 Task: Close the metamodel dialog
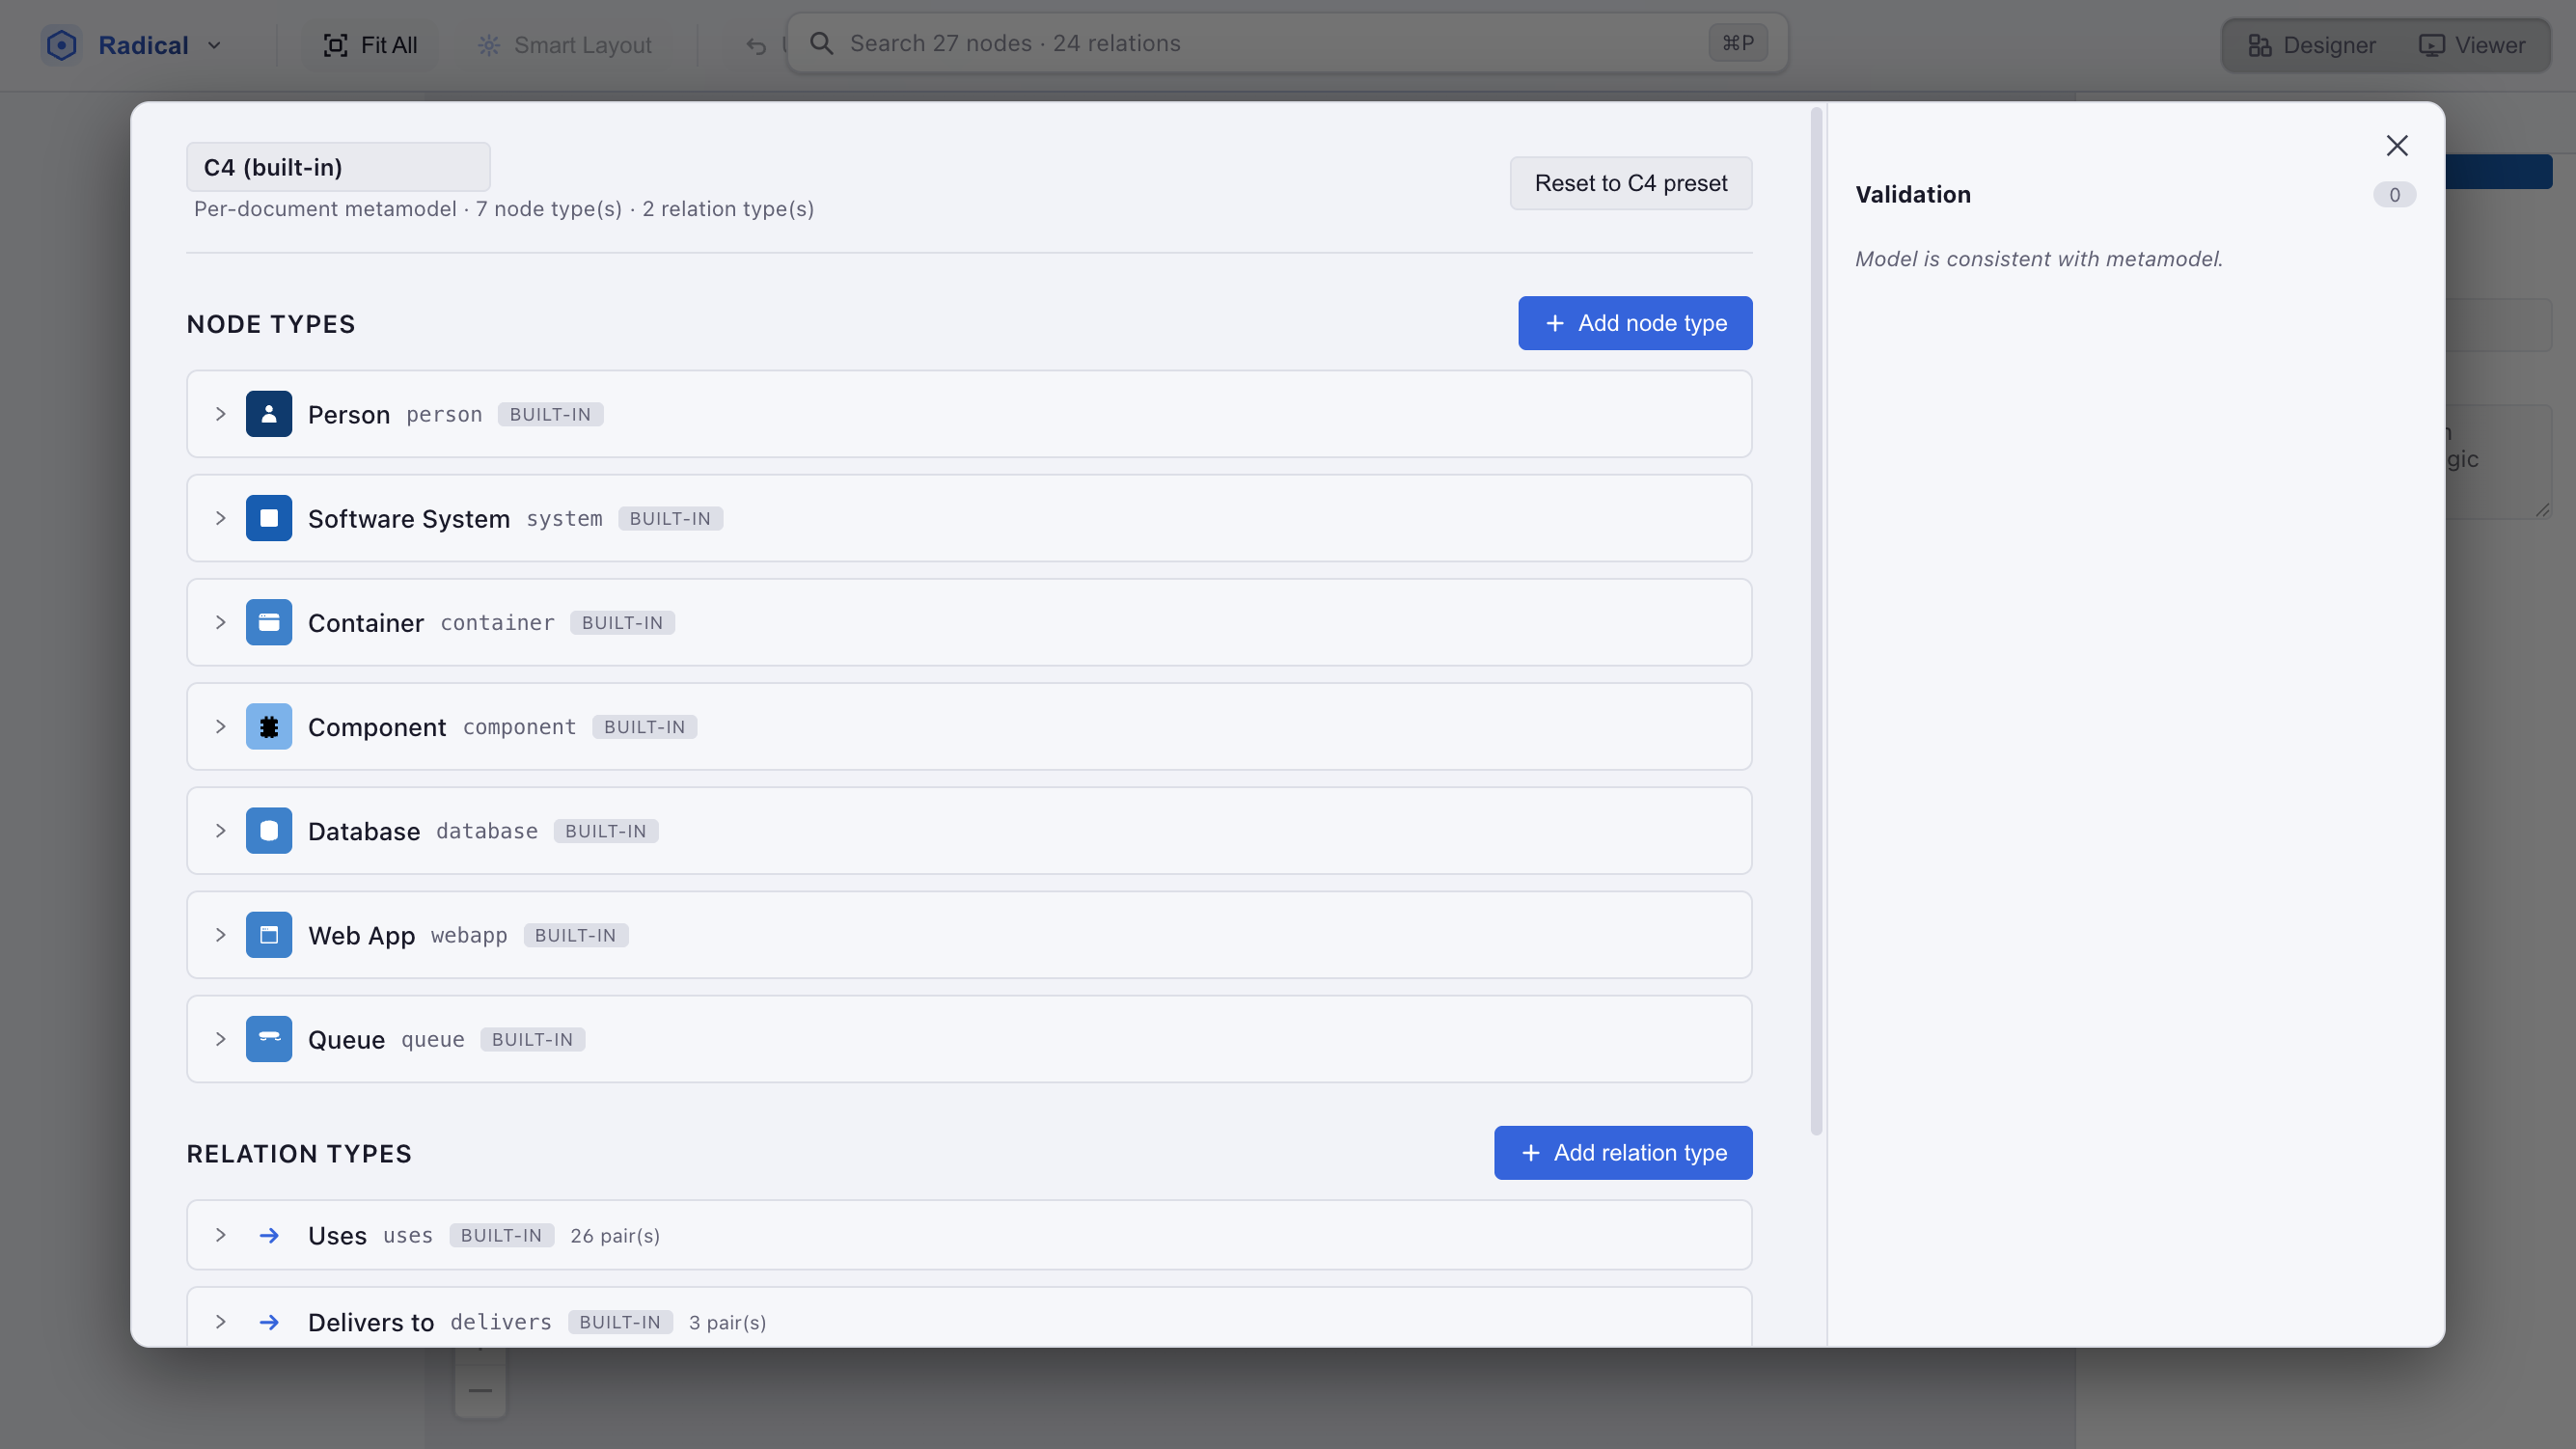coord(2396,146)
